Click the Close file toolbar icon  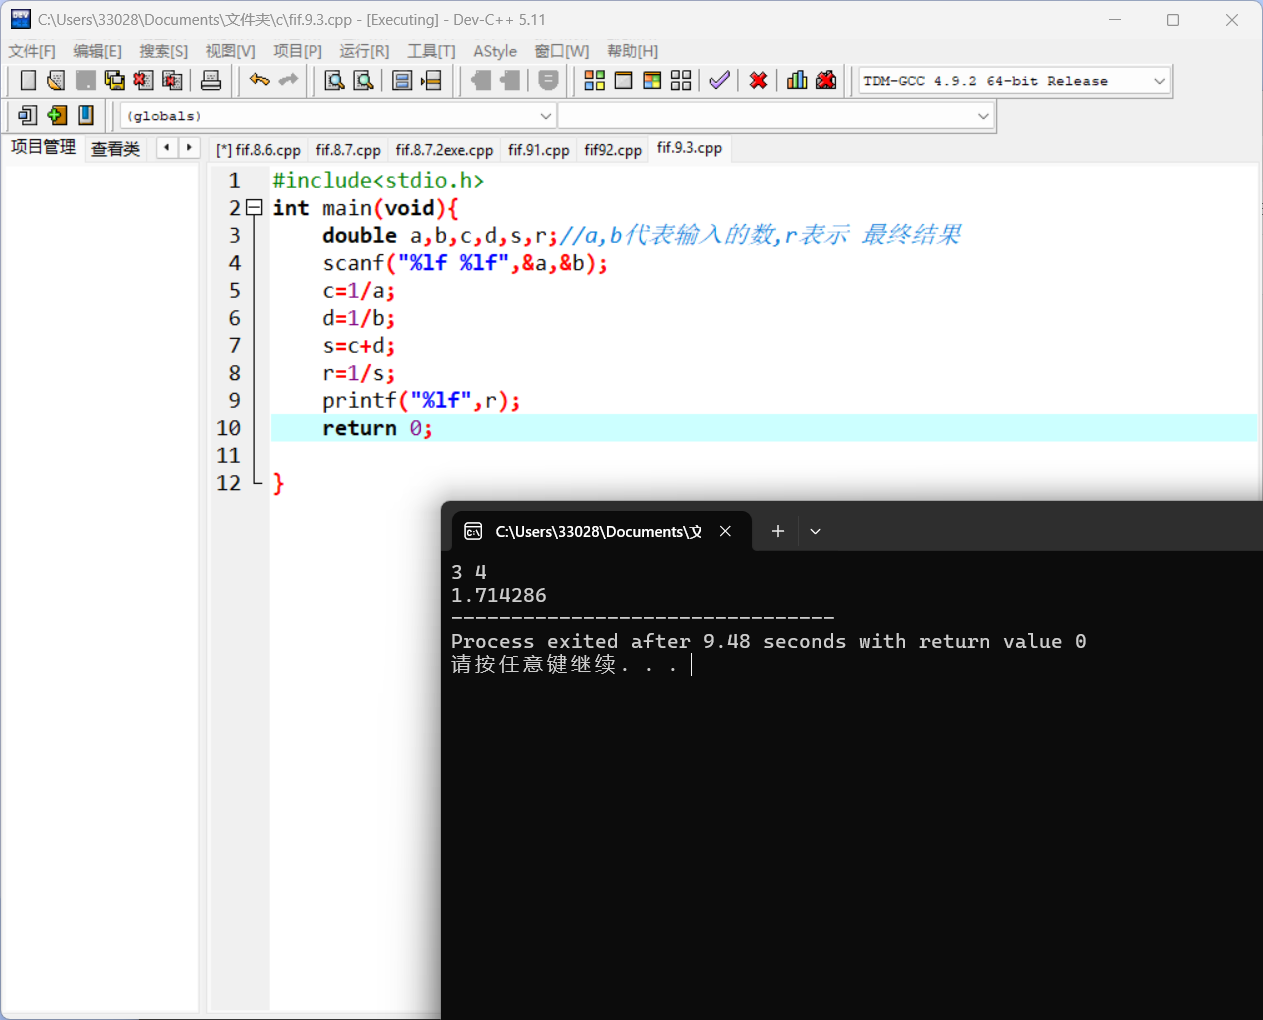tap(144, 81)
